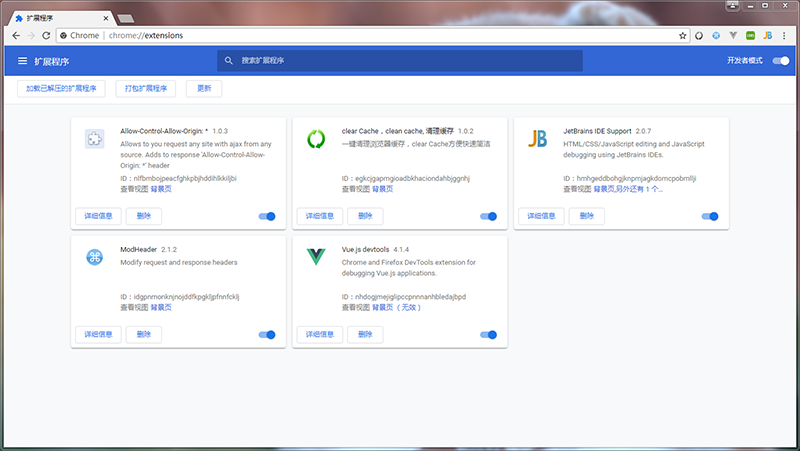Viewport: 800px width, 451px height.
Task: Open 背景页（无效）link for Vue.js devtools
Action: tap(396, 307)
